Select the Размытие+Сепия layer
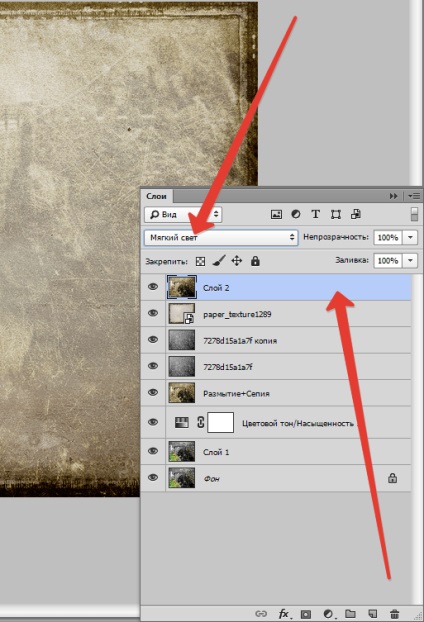Image resolution: width=424 pixels, height=622 pixels. pyautogui.click(x=276, y=393)
